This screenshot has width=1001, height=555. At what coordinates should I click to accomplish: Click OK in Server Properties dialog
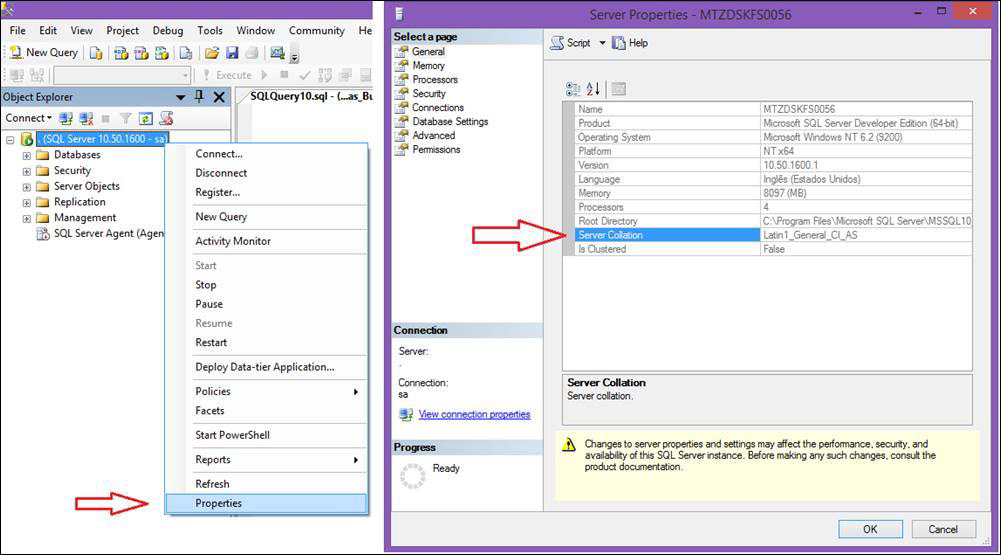[870, 529]
